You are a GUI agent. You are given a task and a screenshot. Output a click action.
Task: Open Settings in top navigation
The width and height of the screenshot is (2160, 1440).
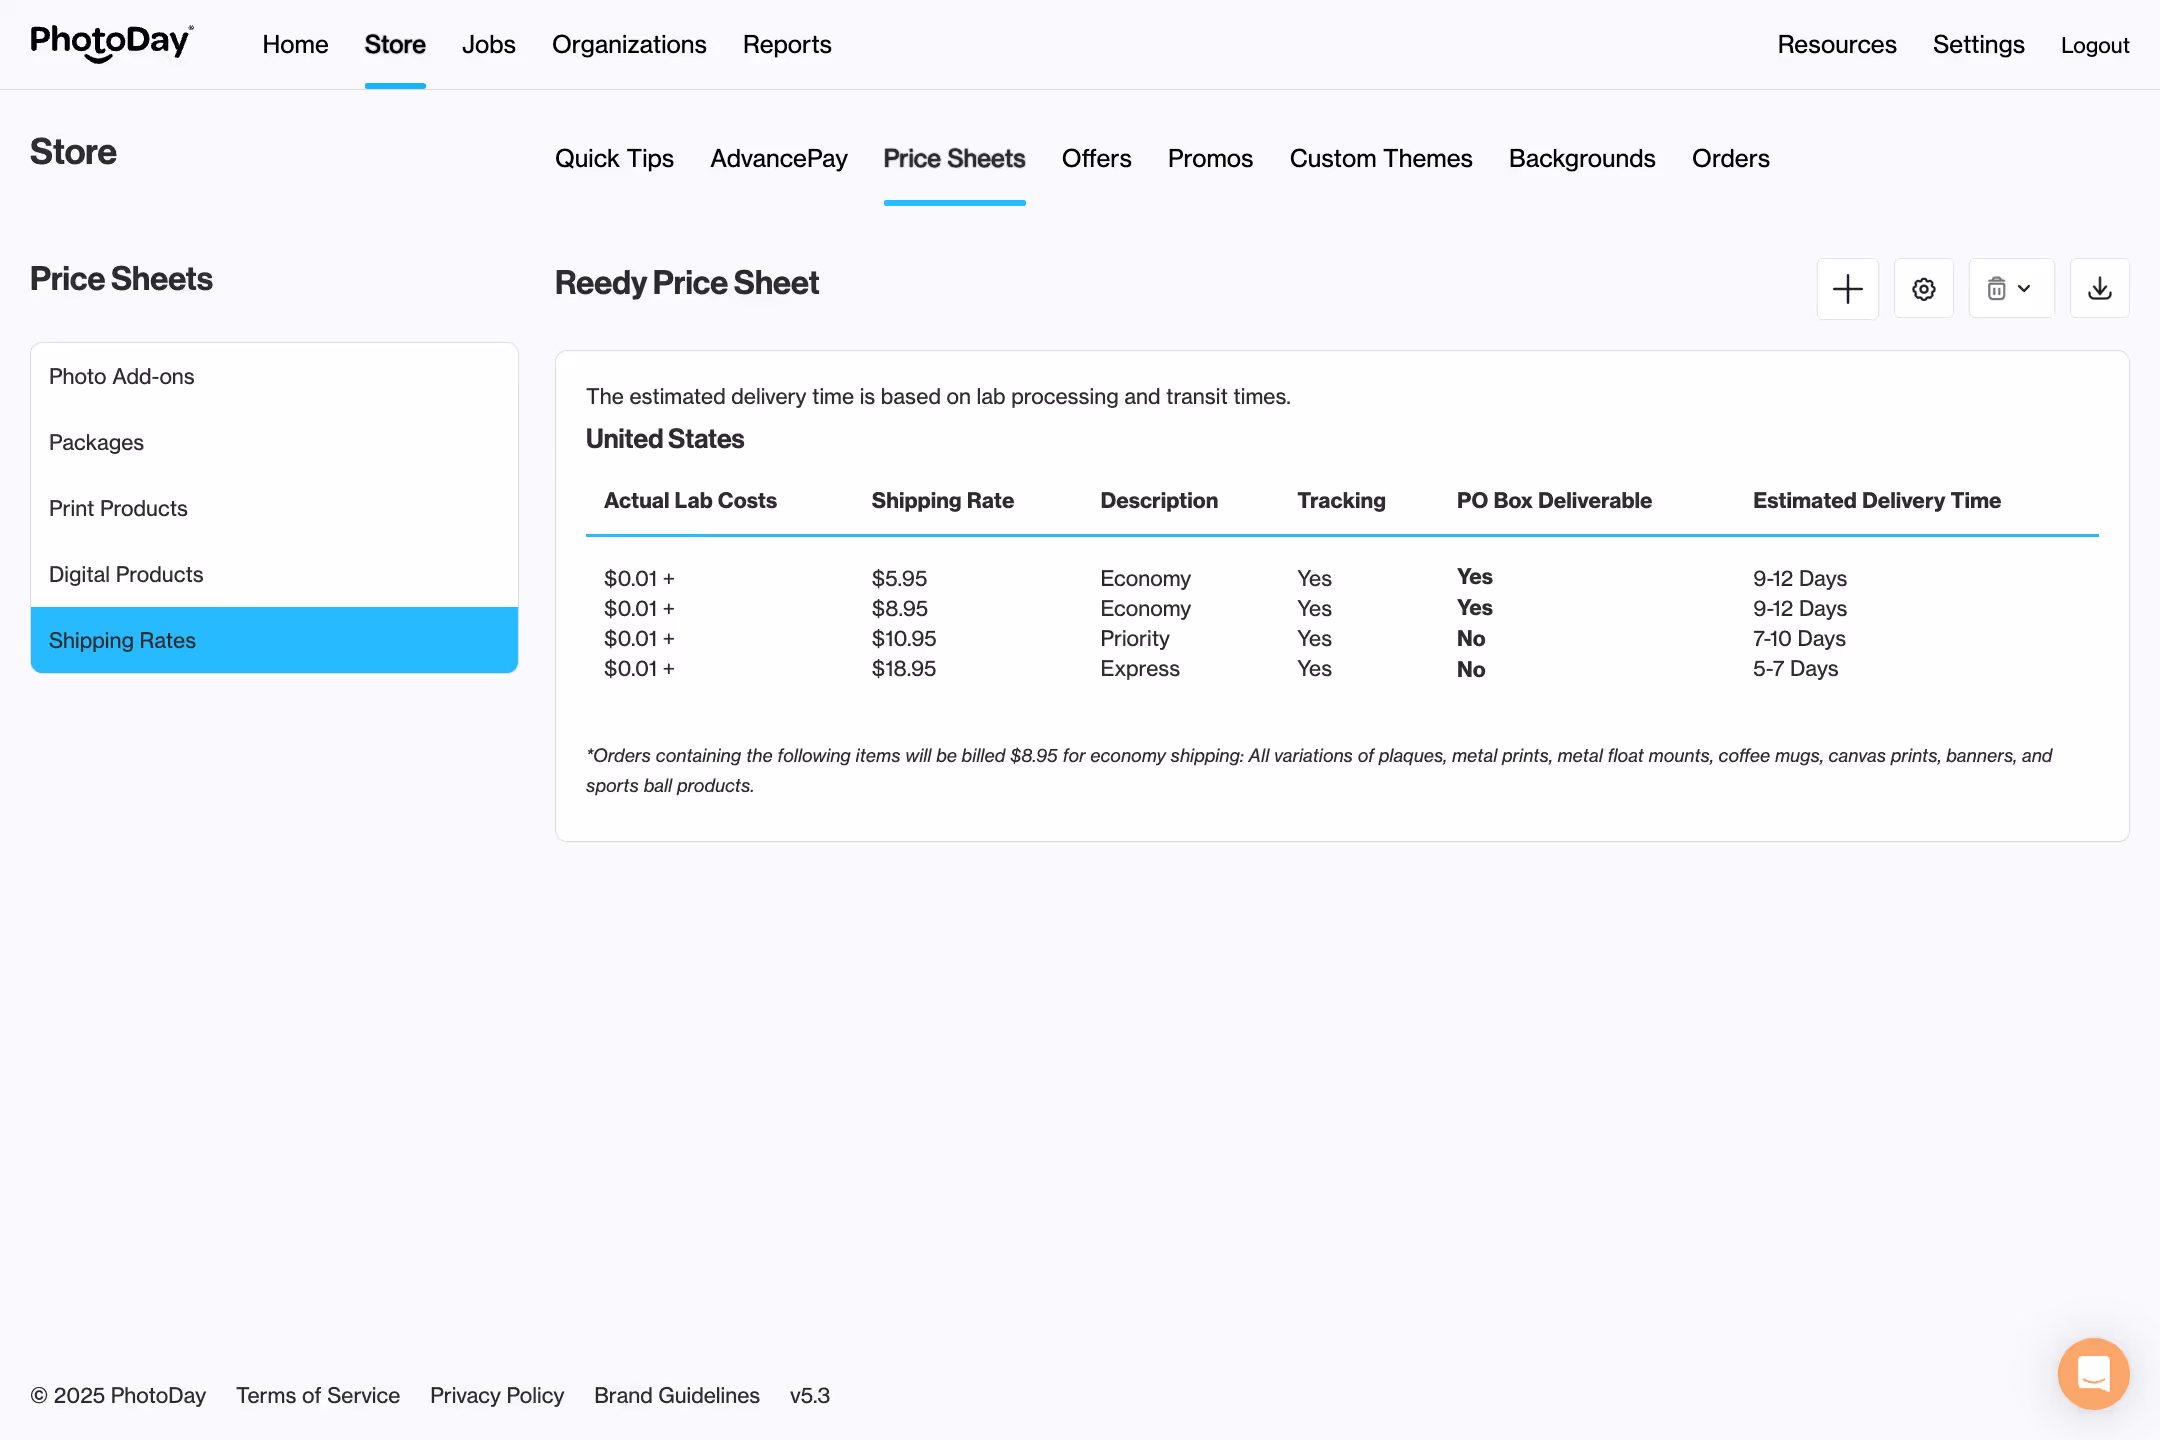click(1978, 45)
